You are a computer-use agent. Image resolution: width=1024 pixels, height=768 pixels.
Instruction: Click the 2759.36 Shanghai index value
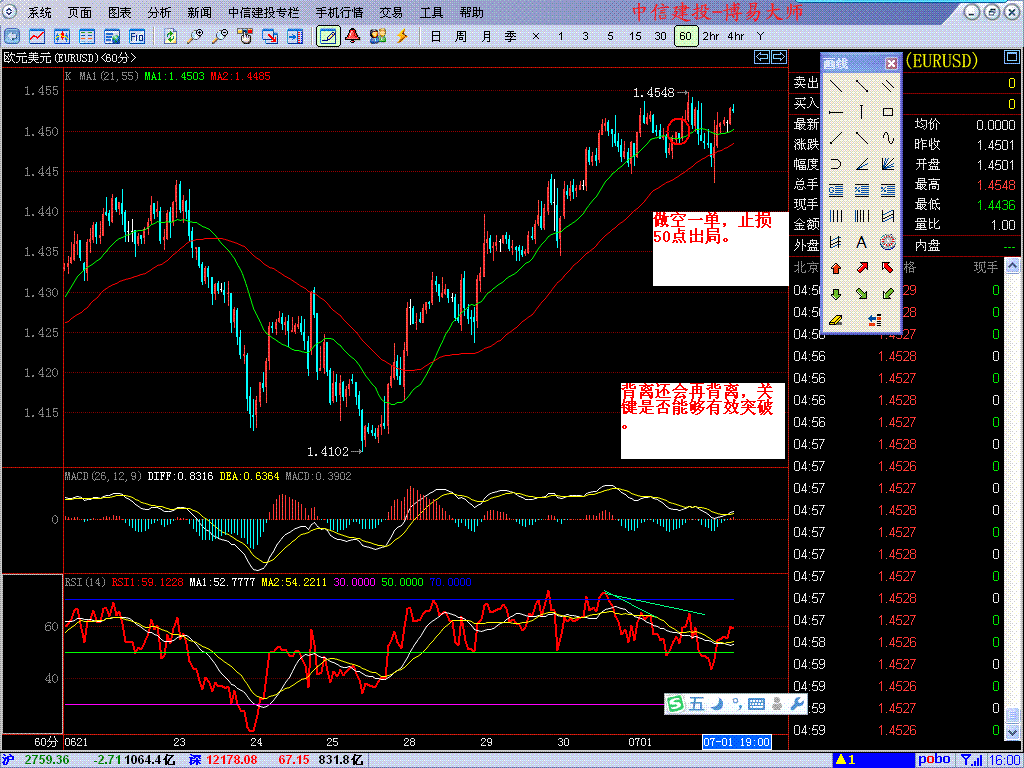(47, 760)
